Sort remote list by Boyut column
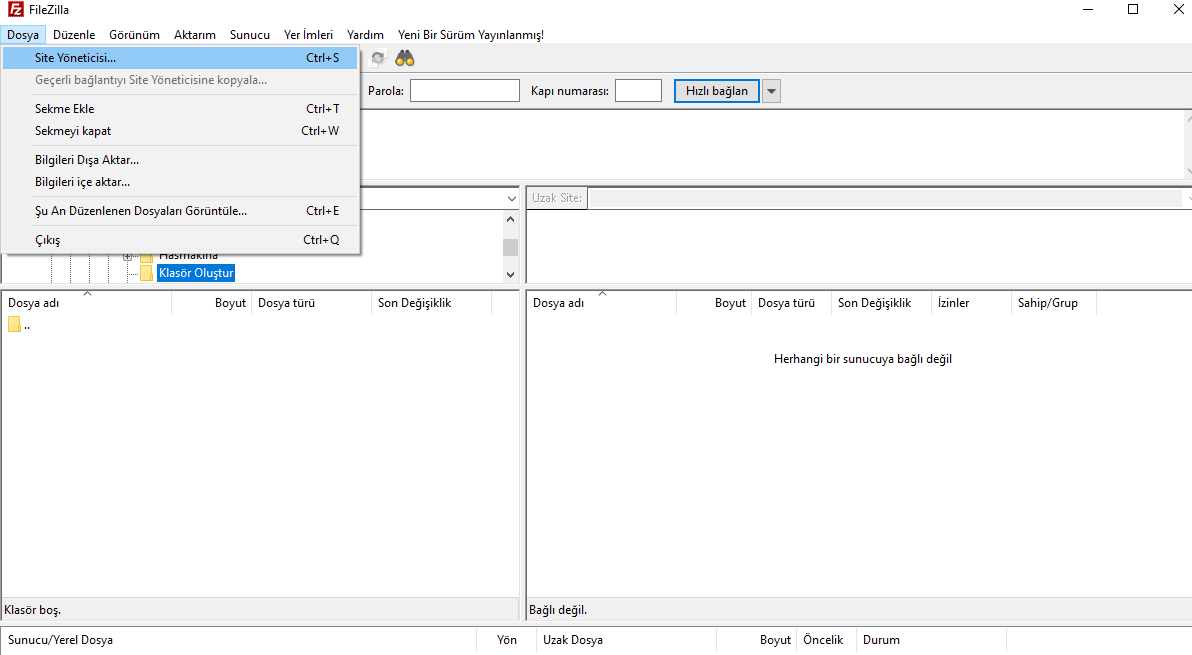Viewport: 1192px width, 655px height. point(714,302)
